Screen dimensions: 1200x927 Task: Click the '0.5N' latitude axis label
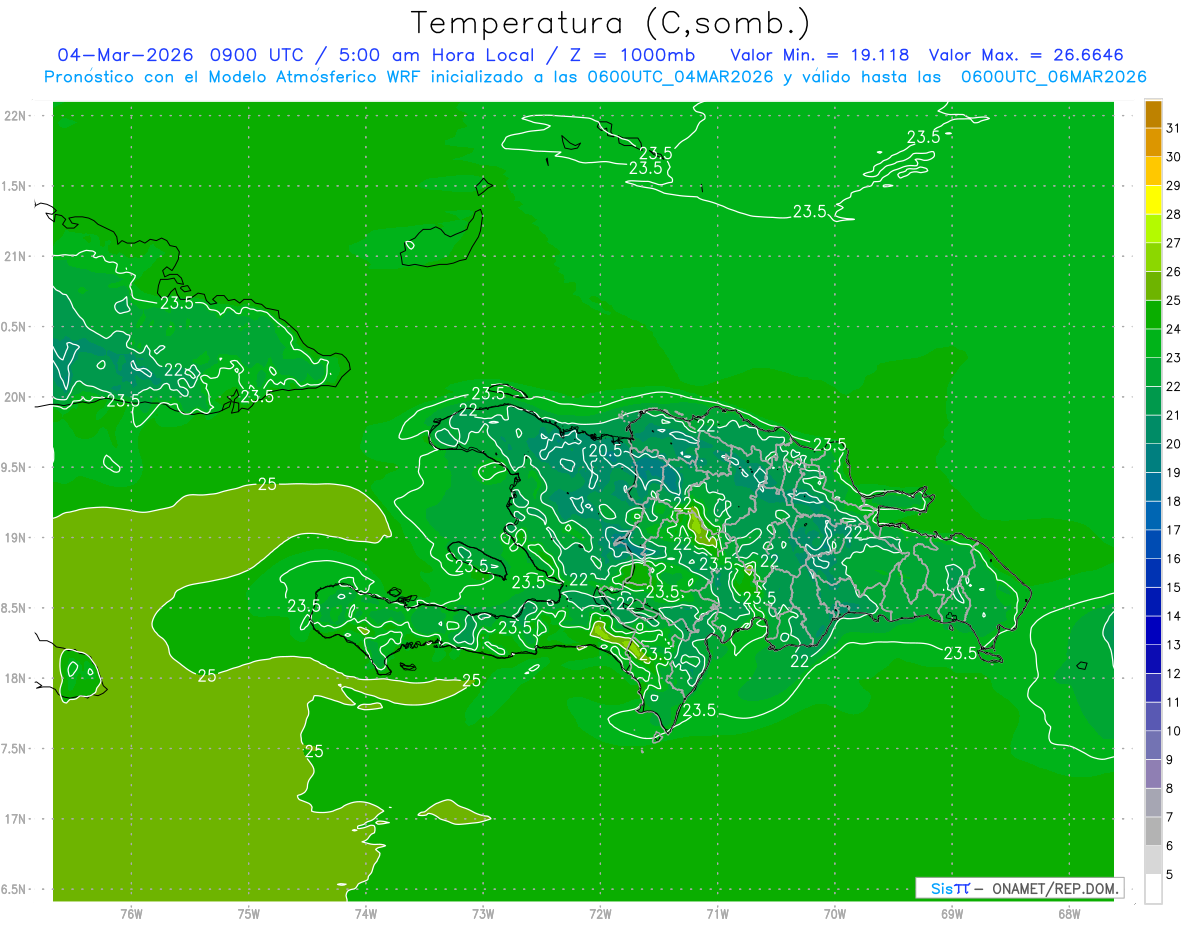[15, 327]
